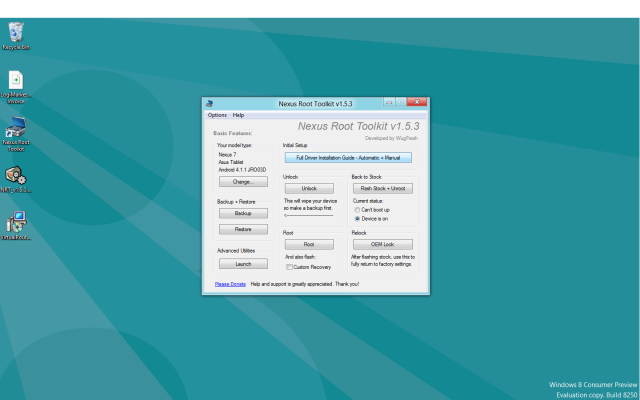
Task: Click the Backup button
Action: (243, 213)
